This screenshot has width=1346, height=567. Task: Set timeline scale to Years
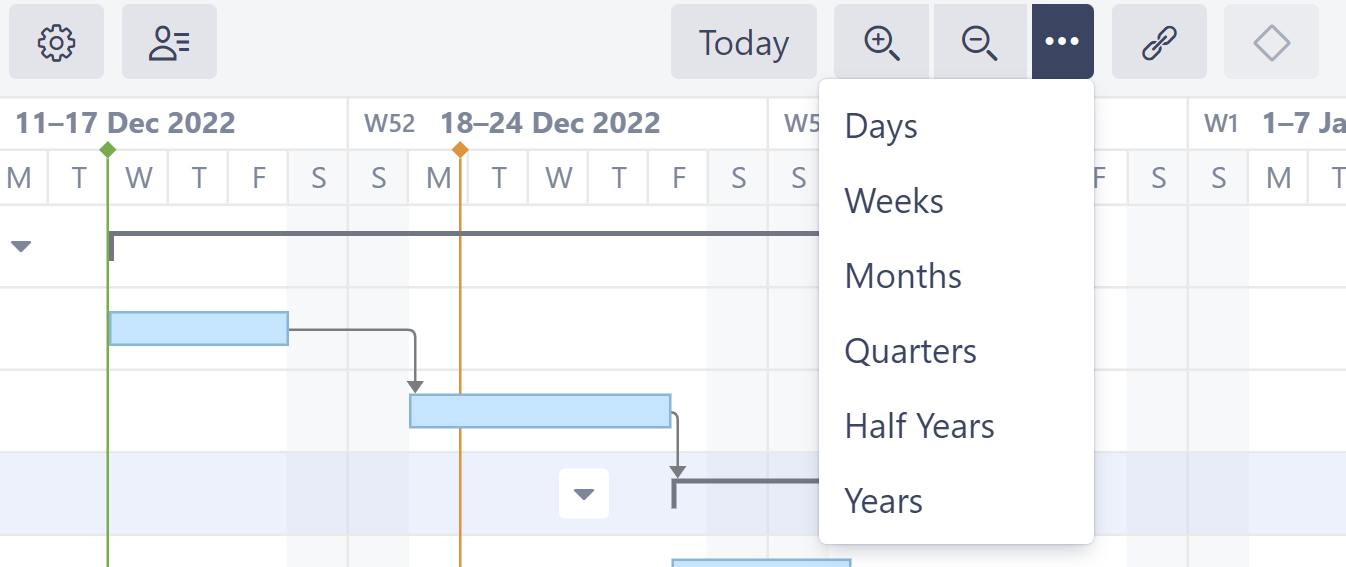pos(883,501)
